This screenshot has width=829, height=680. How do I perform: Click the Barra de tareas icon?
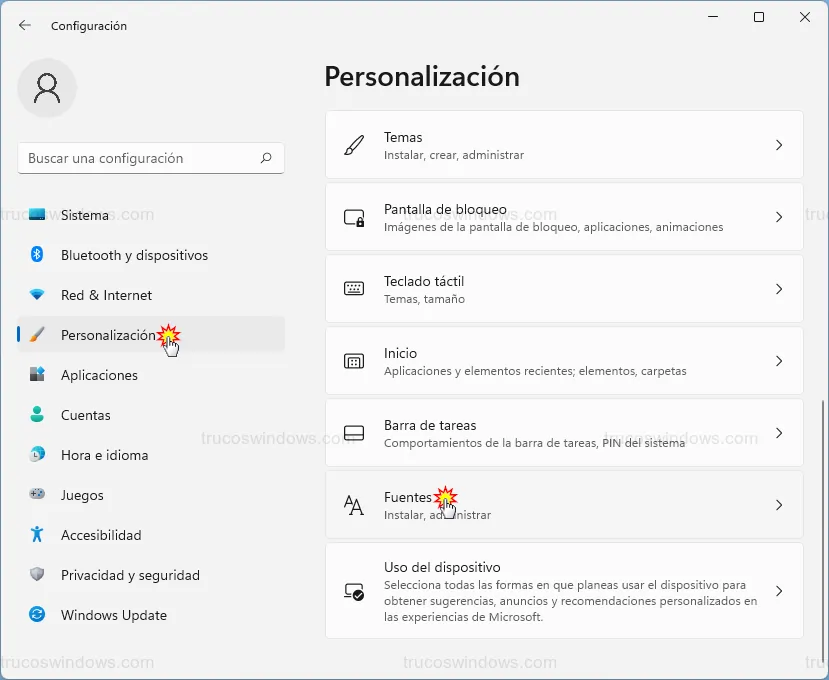point(354,433)
